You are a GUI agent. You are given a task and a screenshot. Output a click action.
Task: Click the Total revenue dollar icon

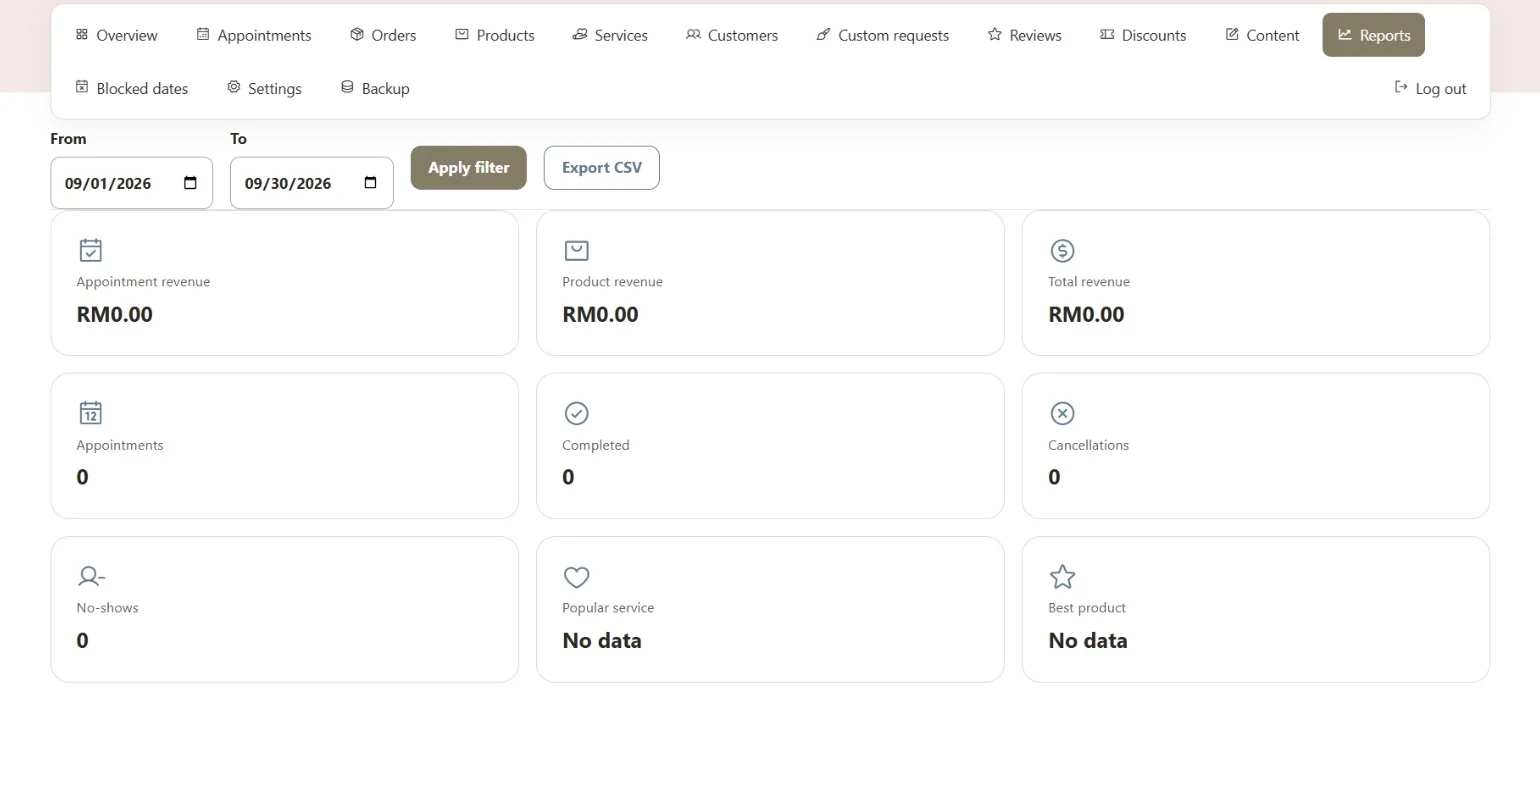pos(1062,250)
